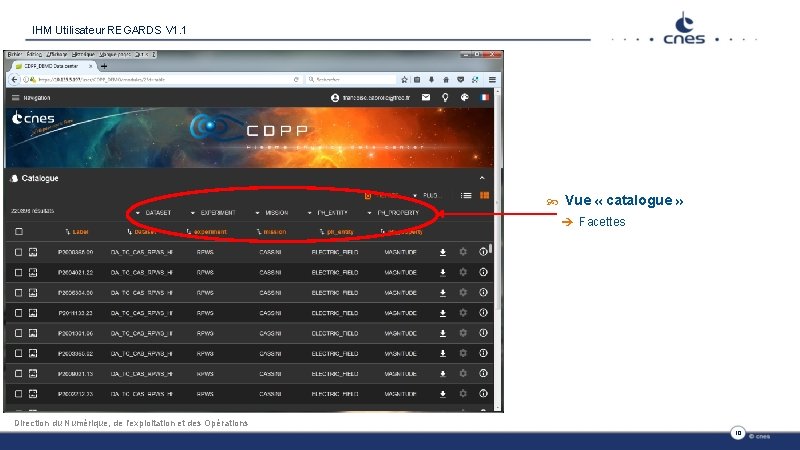Open the Pocket shield icon in toolbar
This screenshot has height=450, width=800.
pyautogui.click(x=460, y=80)
